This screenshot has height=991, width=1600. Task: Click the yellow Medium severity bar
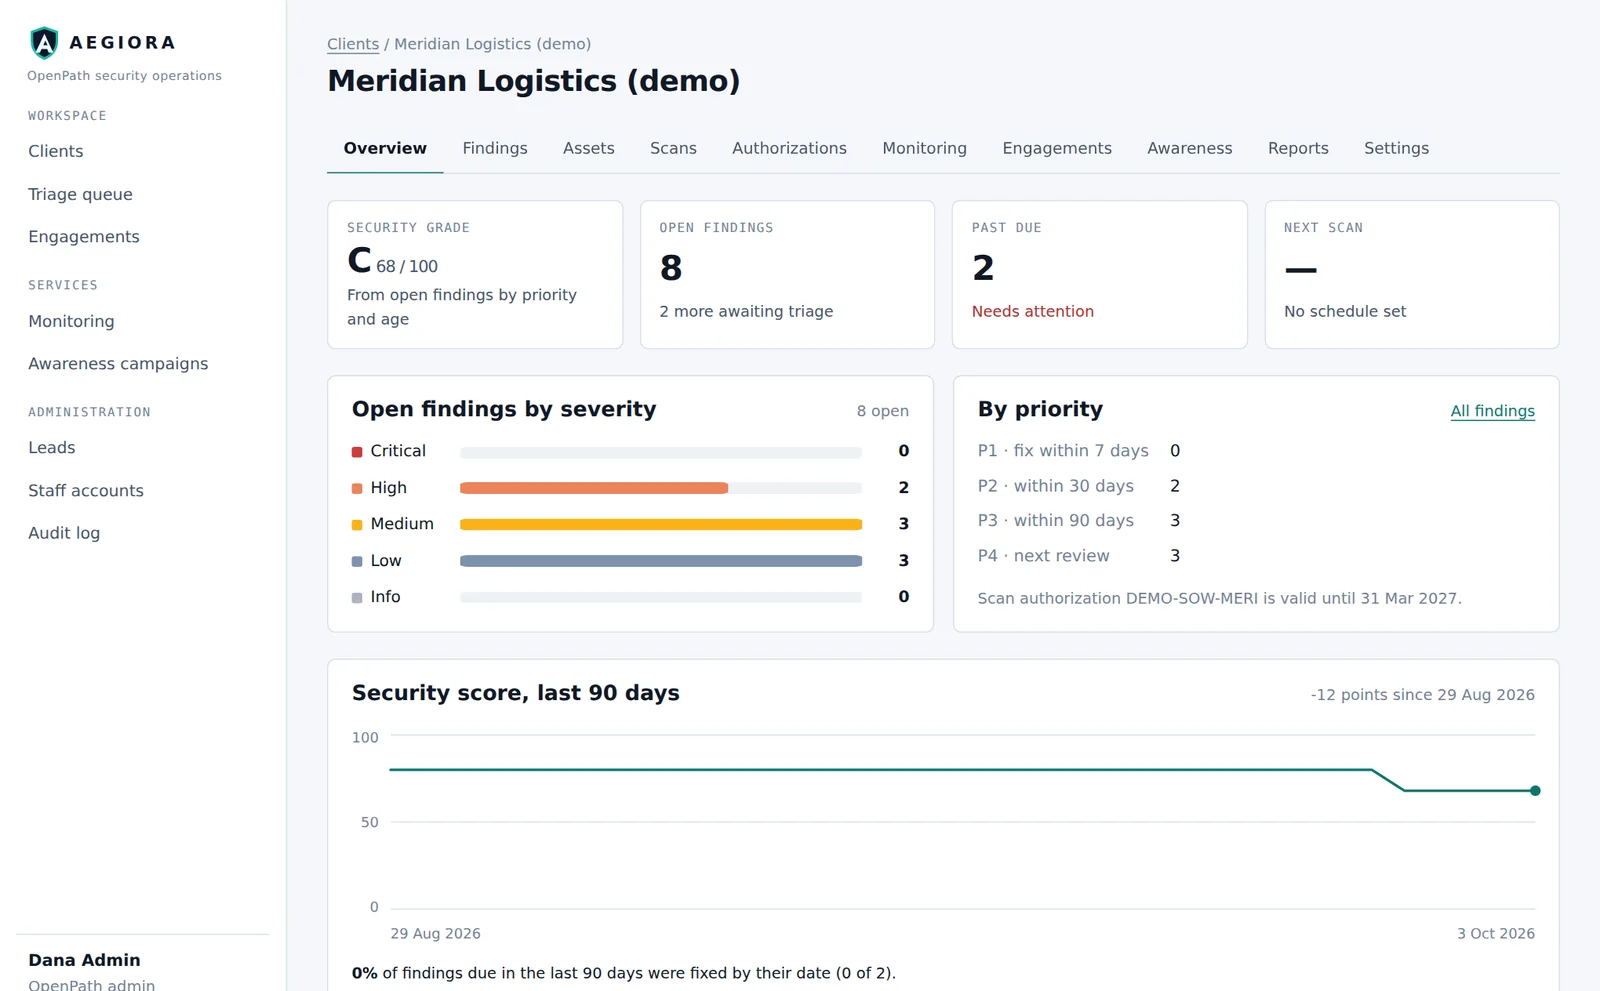pyautogui.click(x=661, y=525)
